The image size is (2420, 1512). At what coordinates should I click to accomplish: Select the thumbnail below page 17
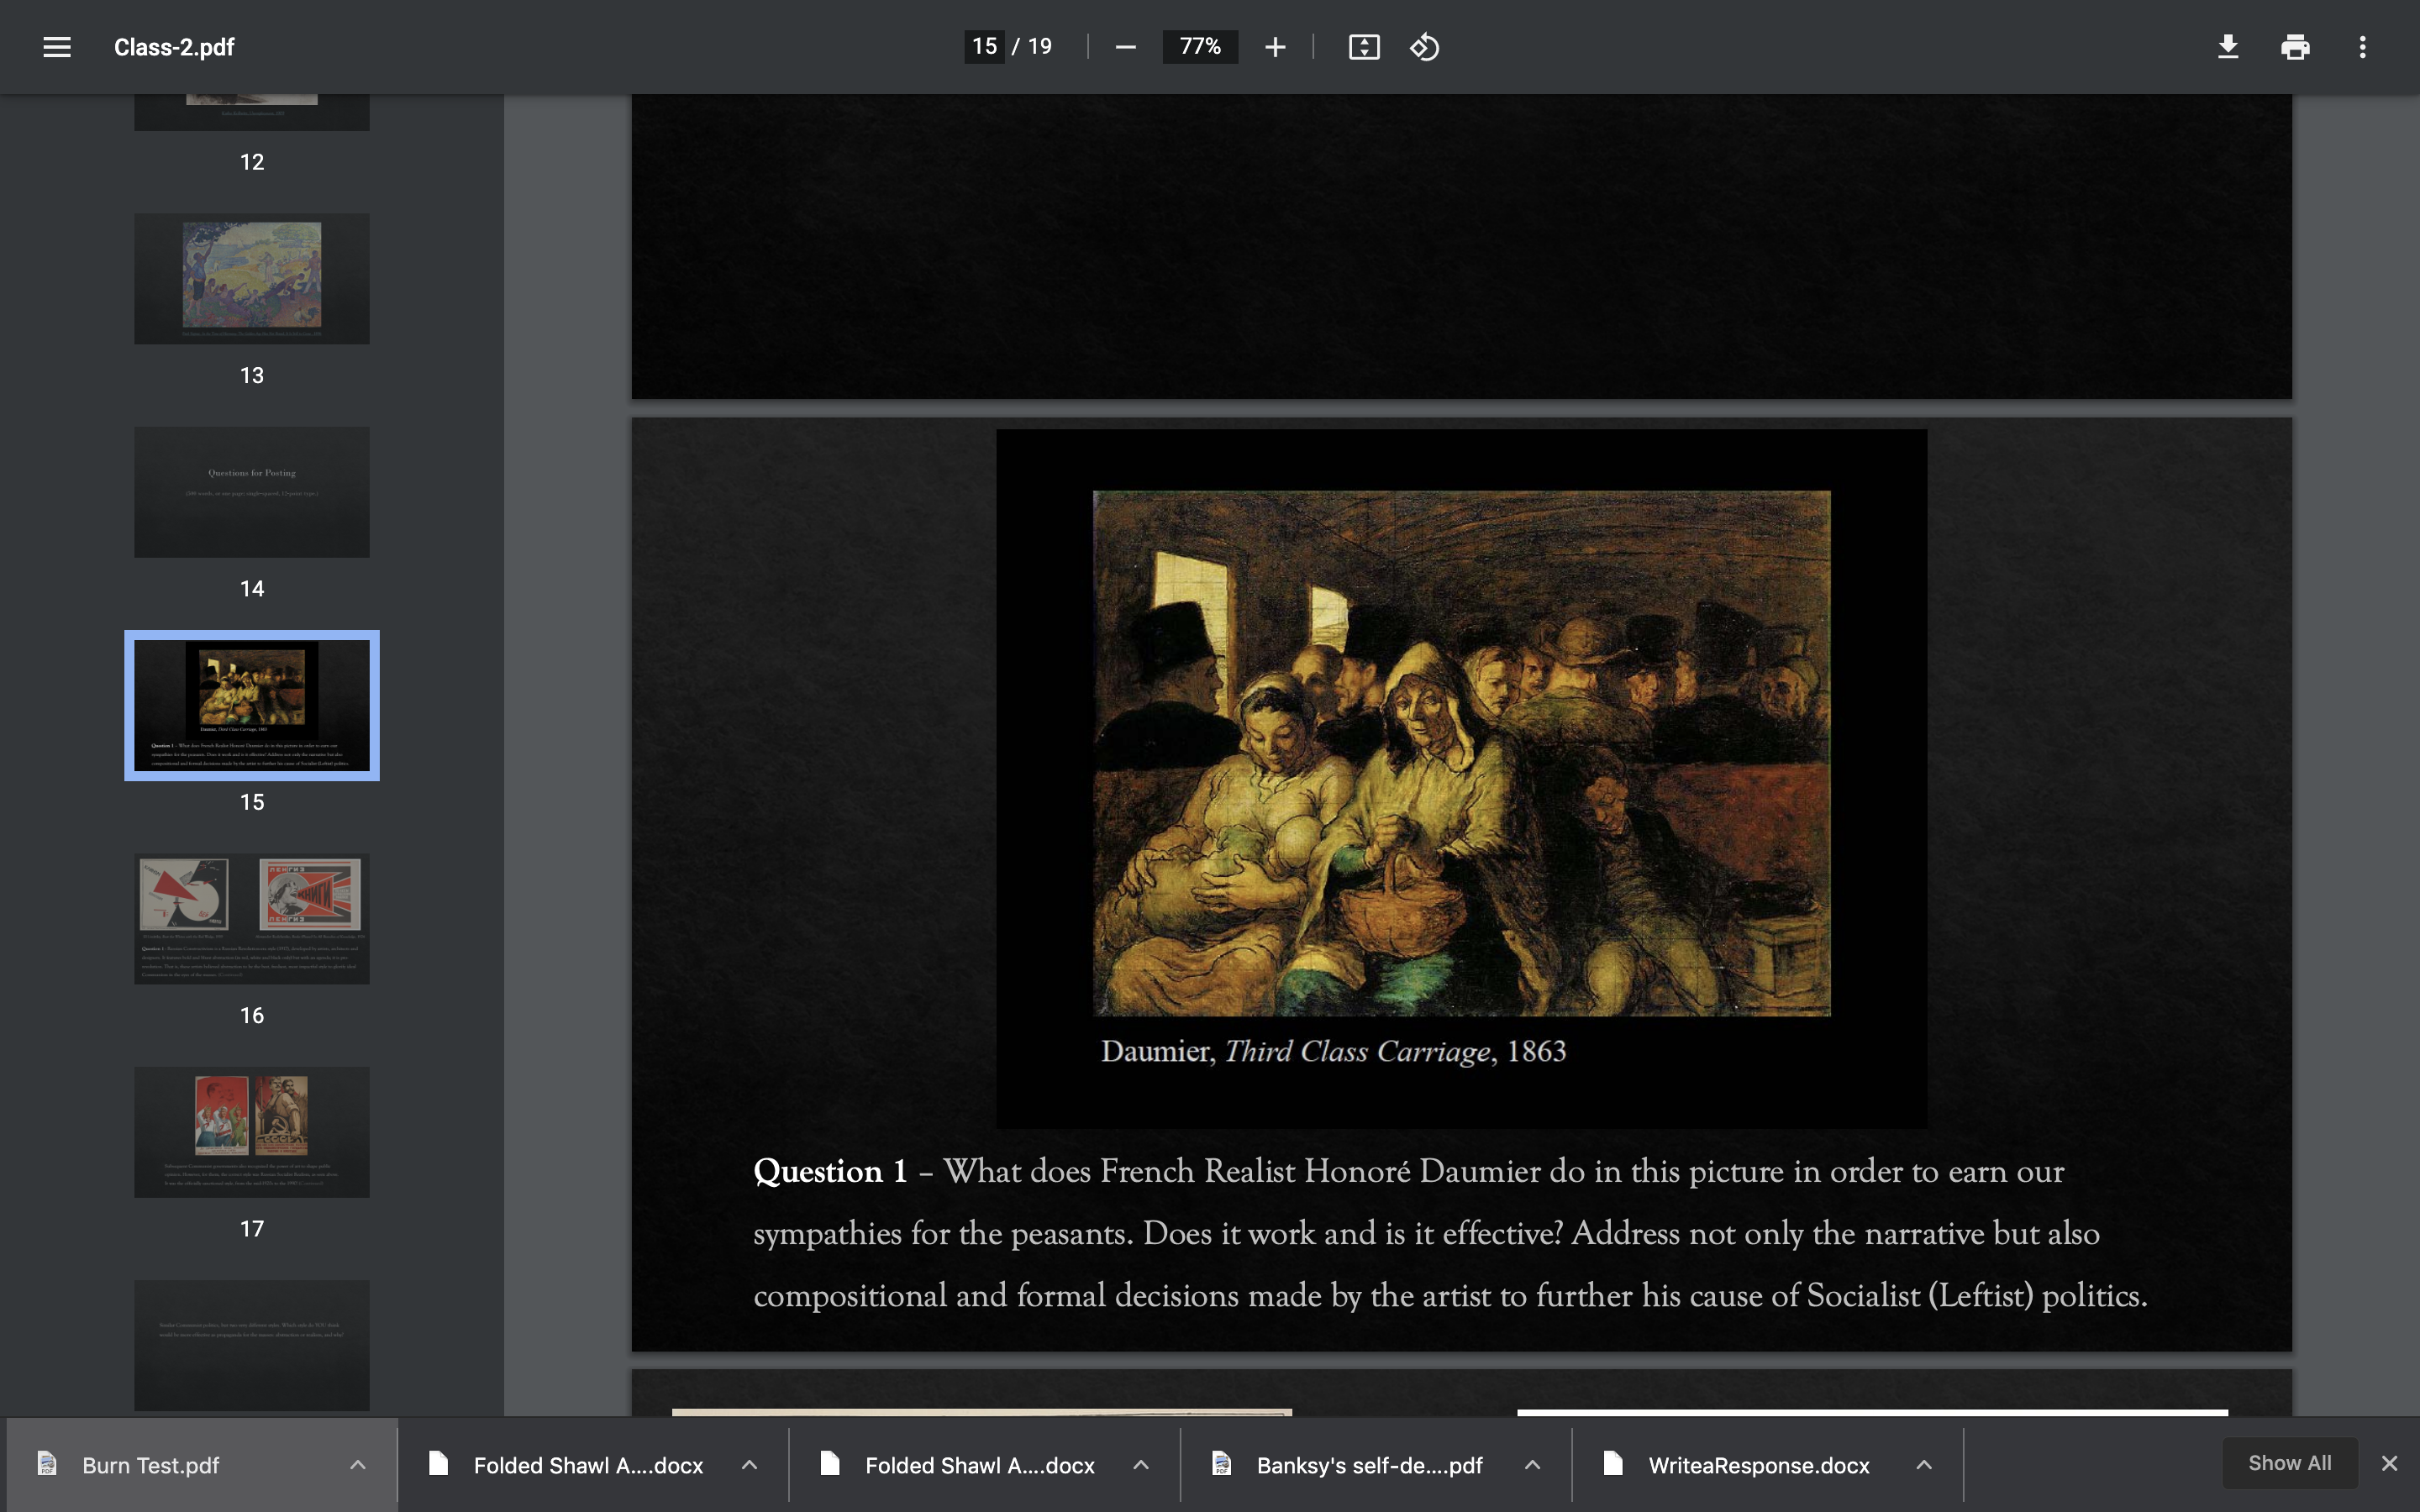point(252,1345)
